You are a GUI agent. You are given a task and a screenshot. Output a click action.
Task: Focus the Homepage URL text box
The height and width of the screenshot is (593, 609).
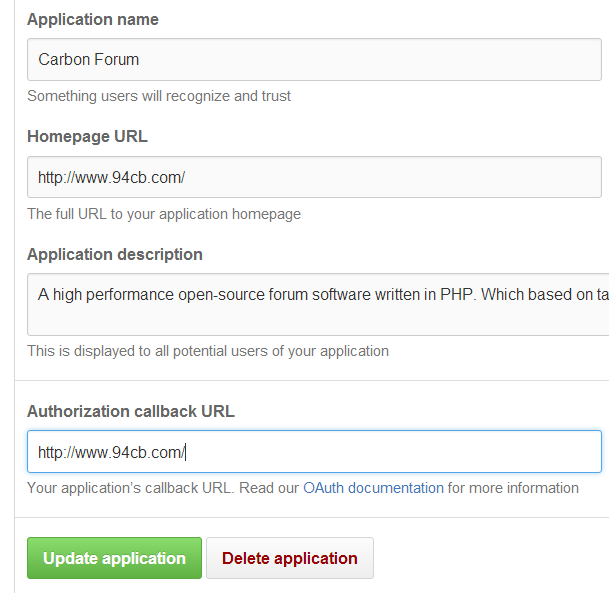[x=314, y=177]
